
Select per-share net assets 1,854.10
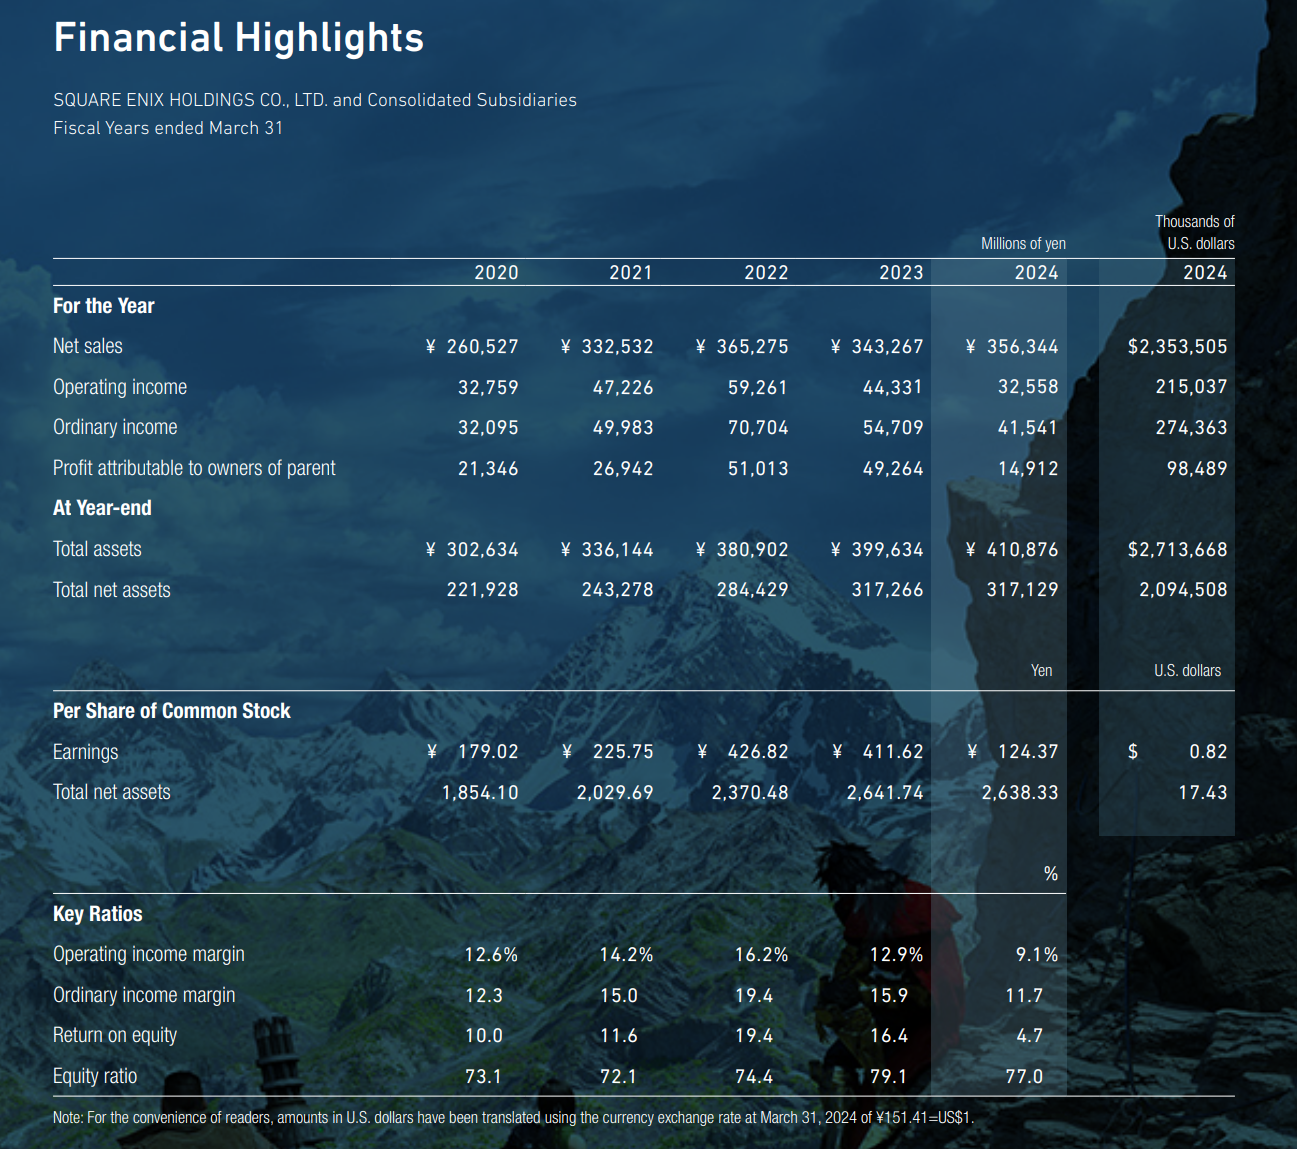[480, 792]
